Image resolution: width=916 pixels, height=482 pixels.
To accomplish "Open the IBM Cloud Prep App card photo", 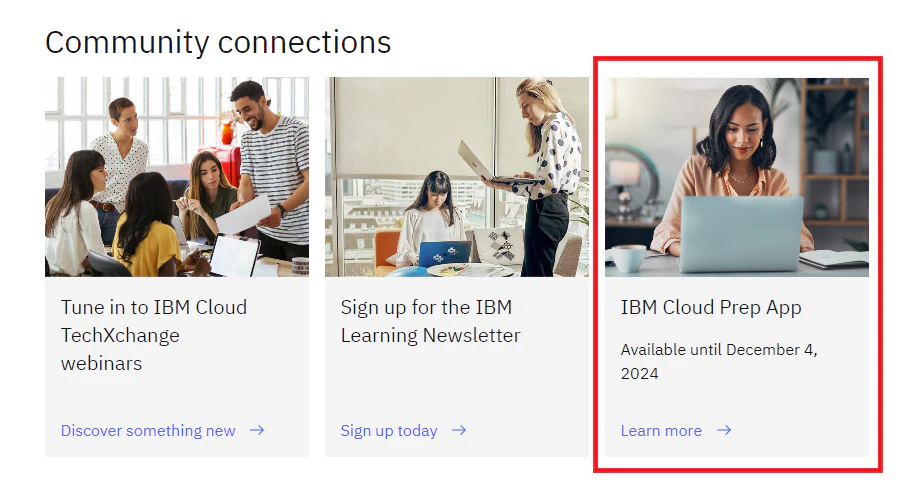I will tap(737, 177).
